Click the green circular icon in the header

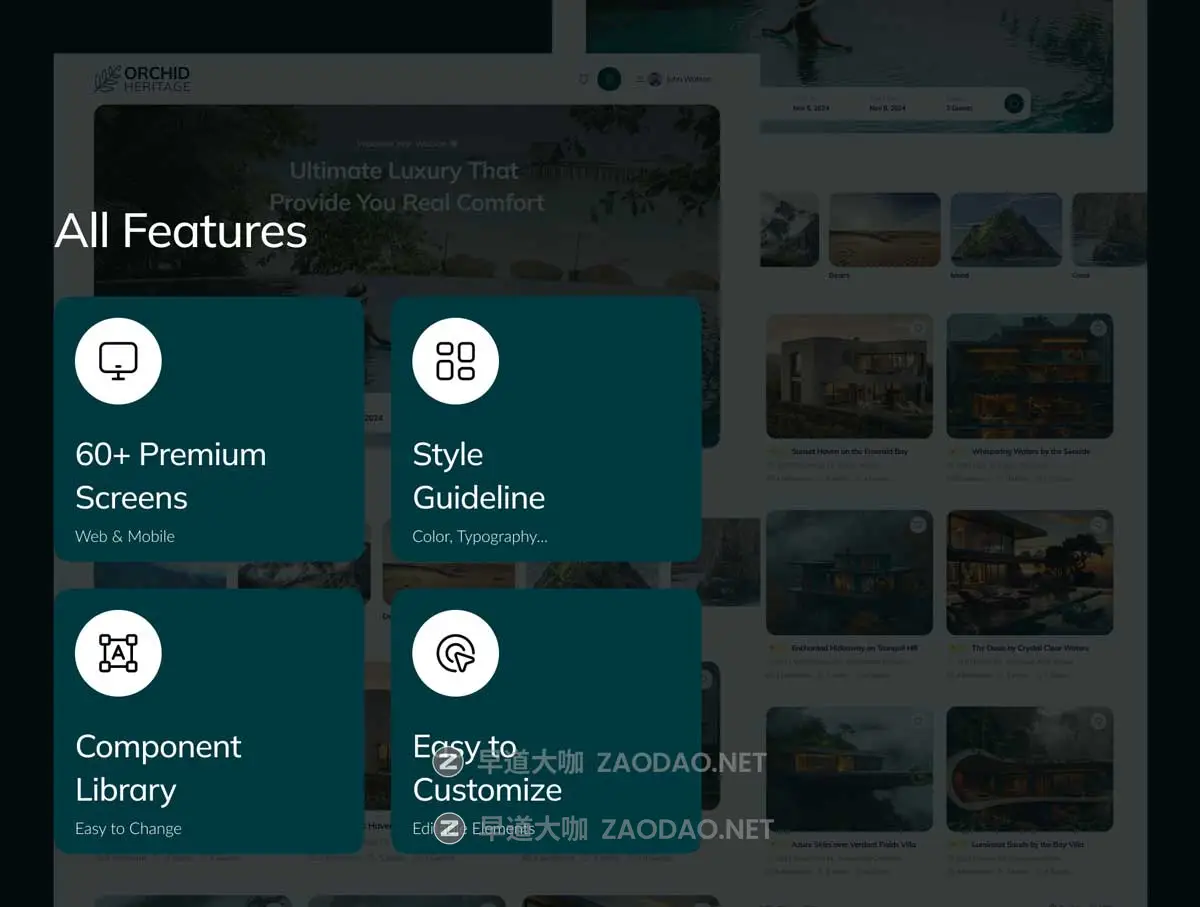[x=609, y=79]
